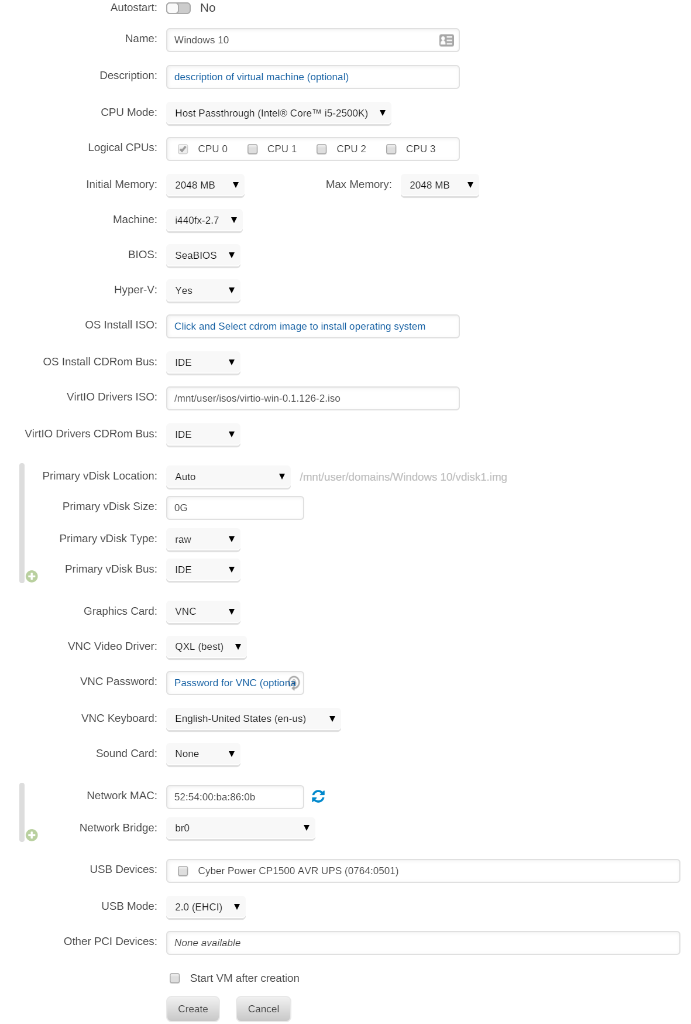The image size is (691, 1024).
Task: Expand the Initial Memory dropdown
Action: pyautogui.click(x=204, y=185)
